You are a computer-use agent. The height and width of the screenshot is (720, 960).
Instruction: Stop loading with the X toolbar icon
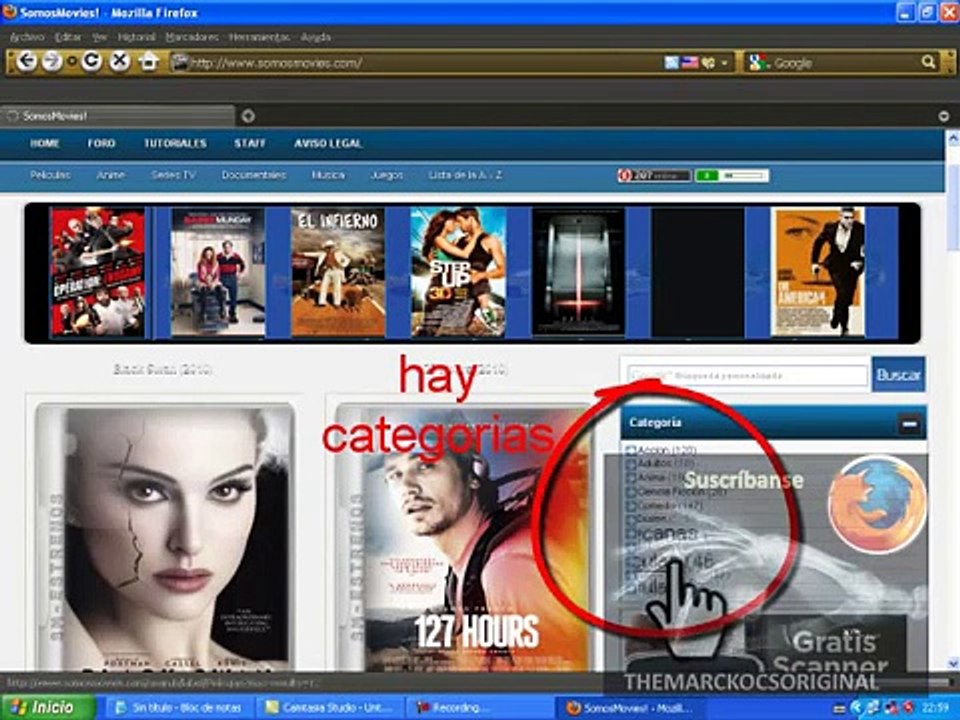120,61
